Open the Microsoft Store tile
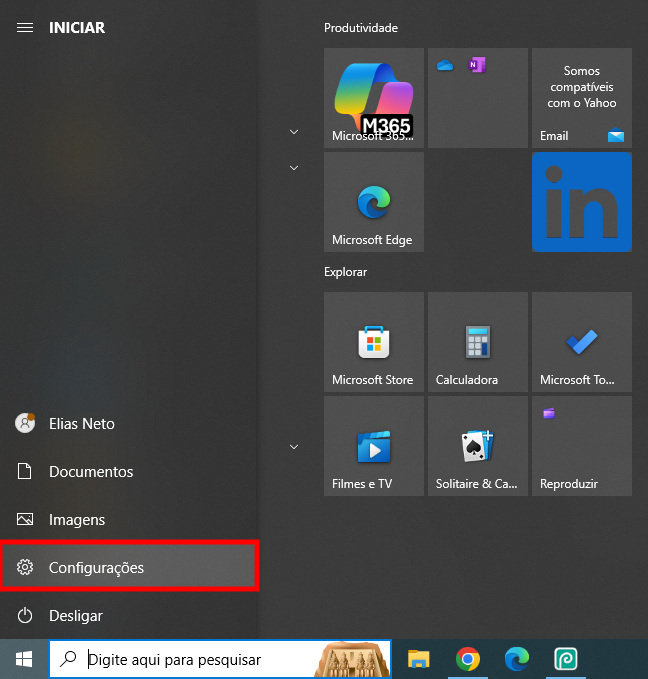The image size is (648, 679). point(373,342)
